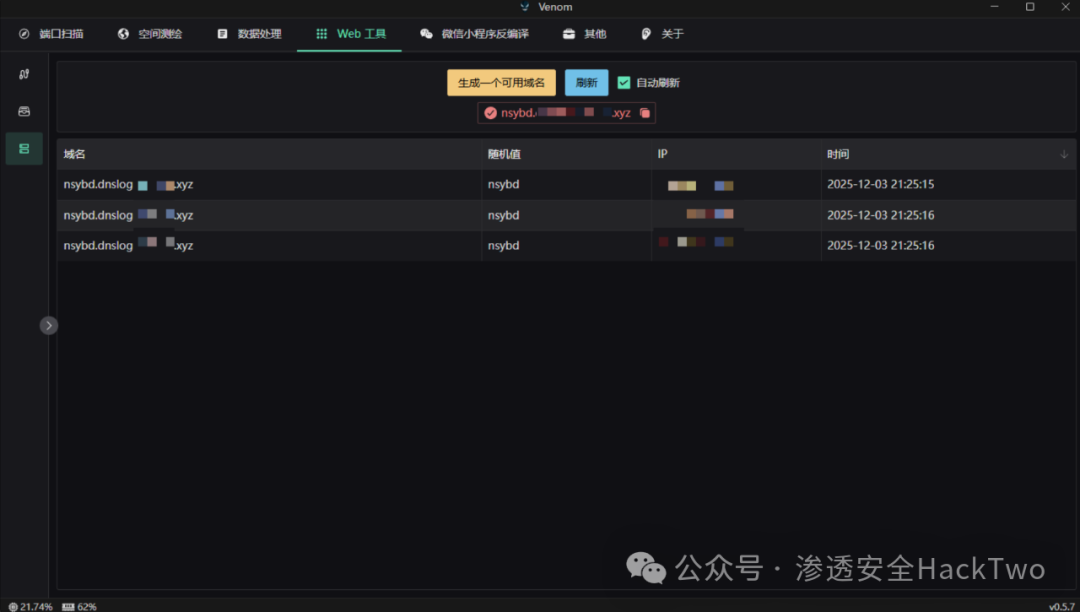Expand the collapsed sidebar using the chevron arrow
Screen dimensions: 1080x612
48,325
